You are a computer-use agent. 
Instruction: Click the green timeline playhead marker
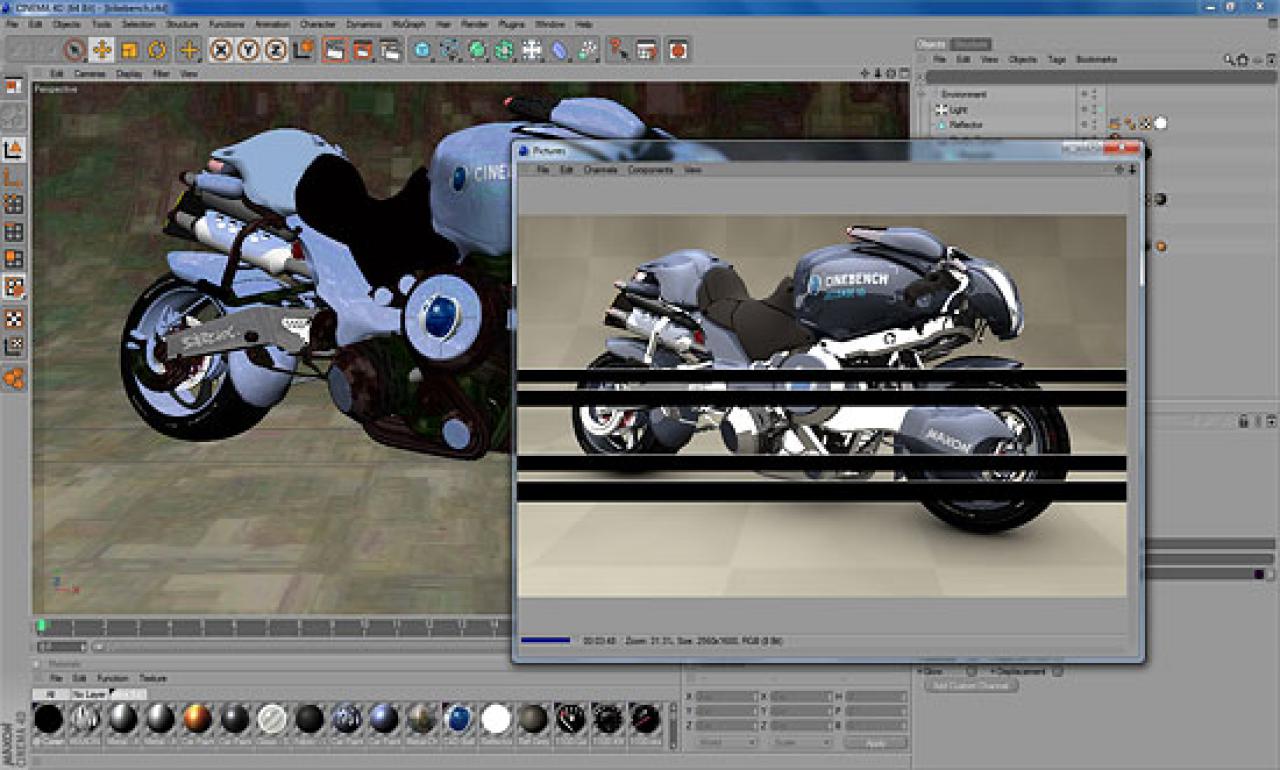coord(41,625)
